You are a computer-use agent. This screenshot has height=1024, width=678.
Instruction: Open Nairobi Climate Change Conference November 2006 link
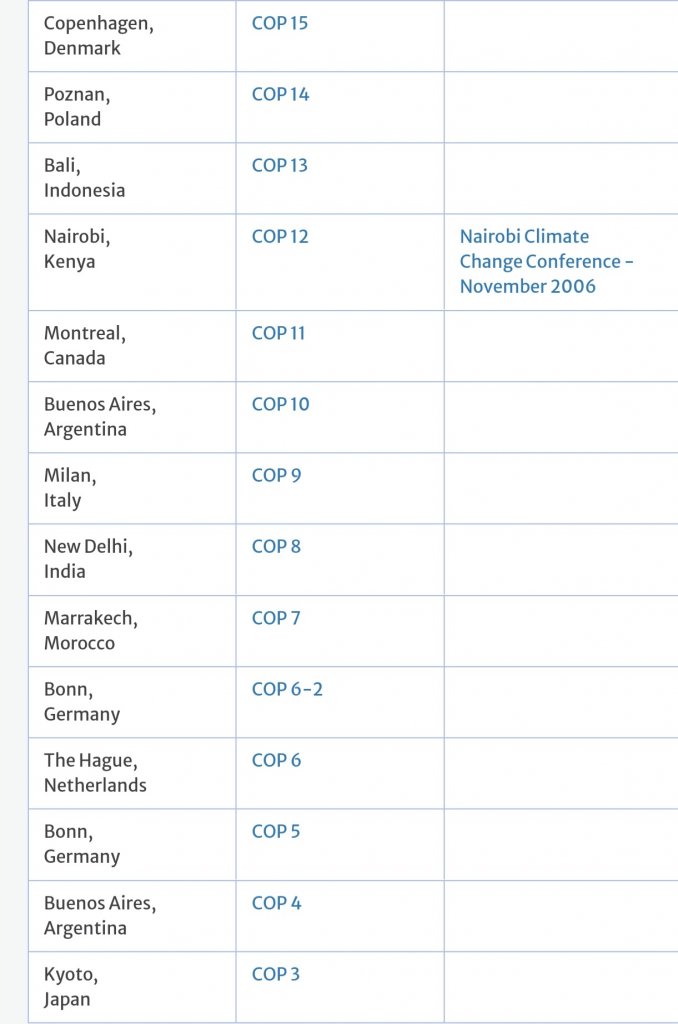pos(546,261)
